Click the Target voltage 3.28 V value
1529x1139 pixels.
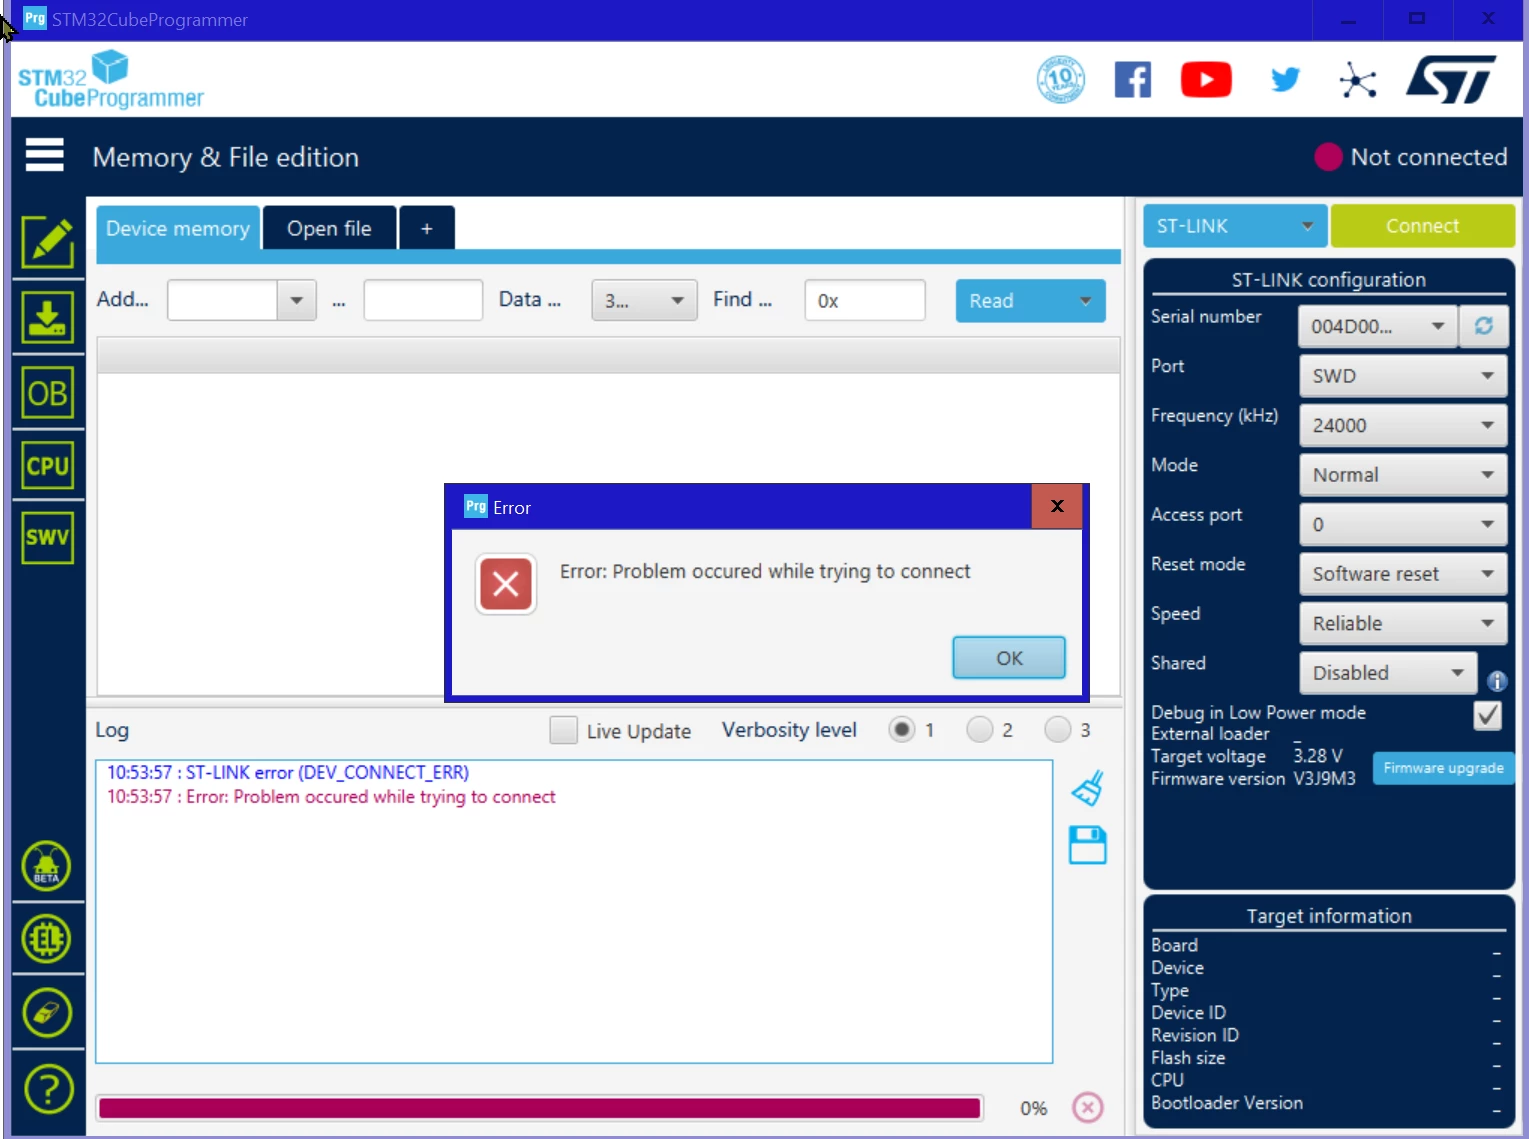pos(1317,756)
